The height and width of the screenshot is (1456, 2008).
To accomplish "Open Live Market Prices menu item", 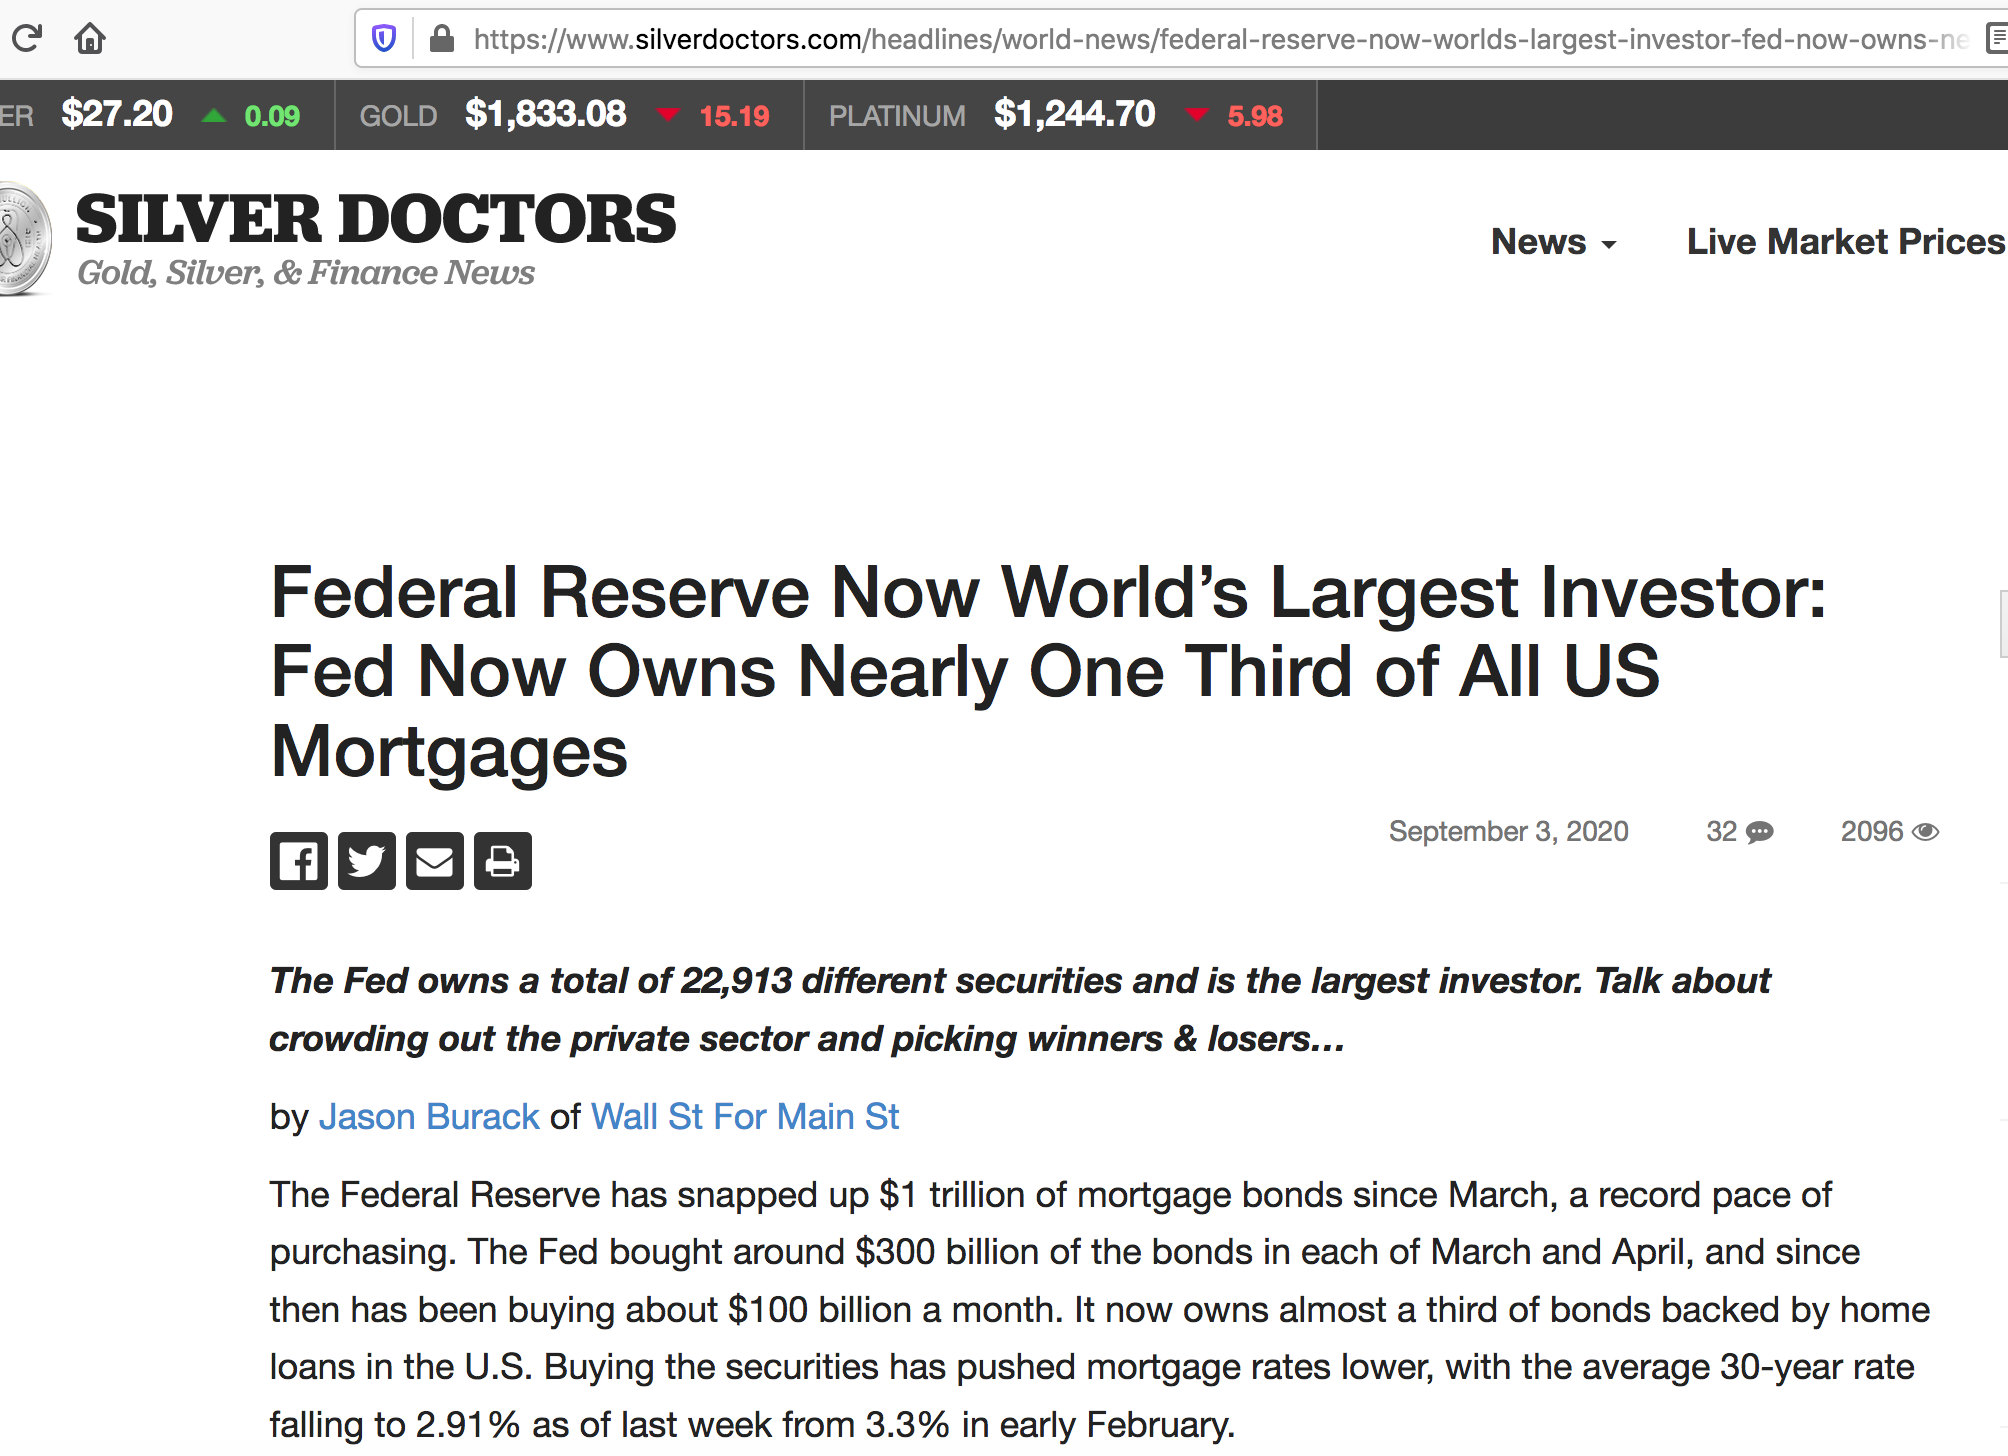I will coord(1845,242).
